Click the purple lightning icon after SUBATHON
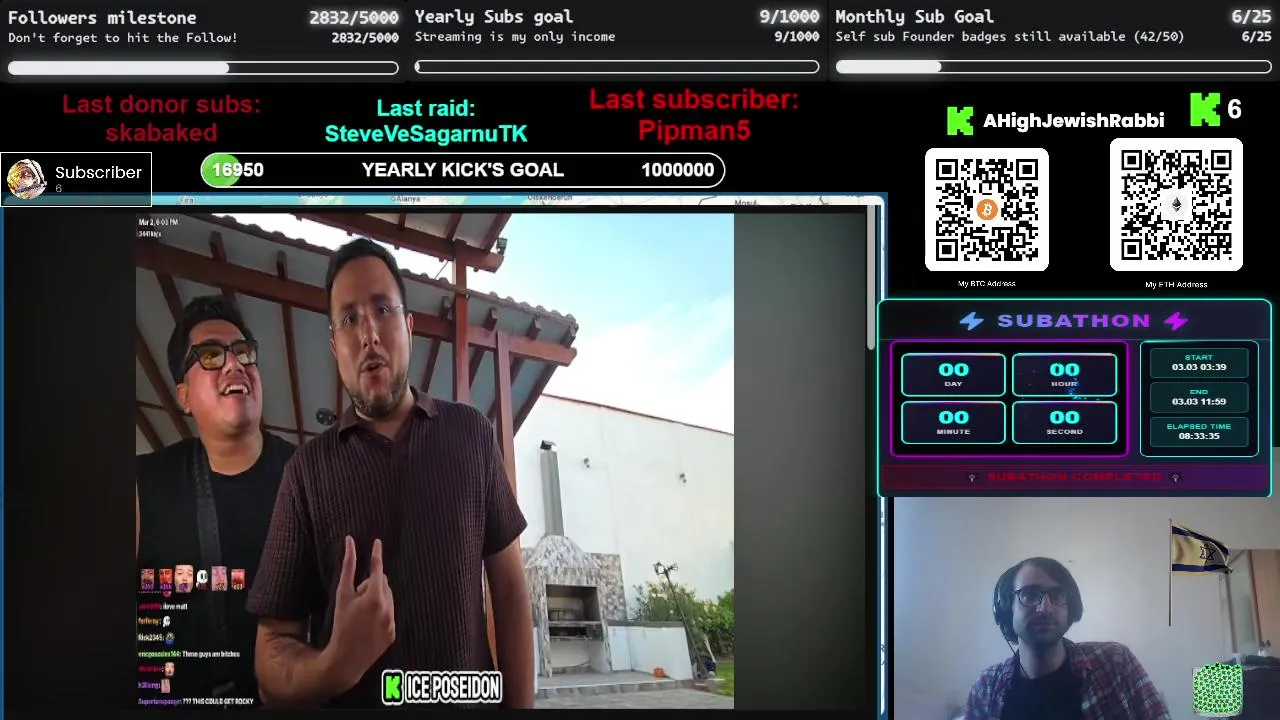Viewport: 1280px width, 720px height. [1176, 321]
